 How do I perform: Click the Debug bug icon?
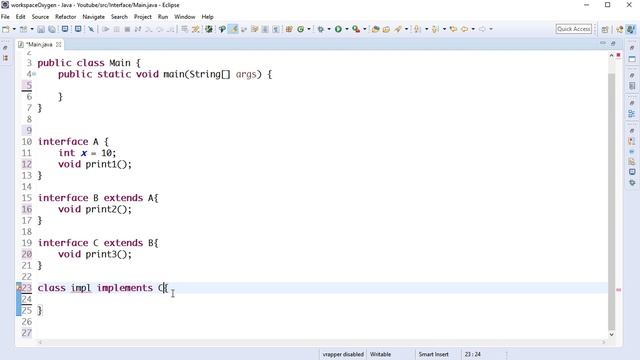pyautogui.click(x=321, y=29)
